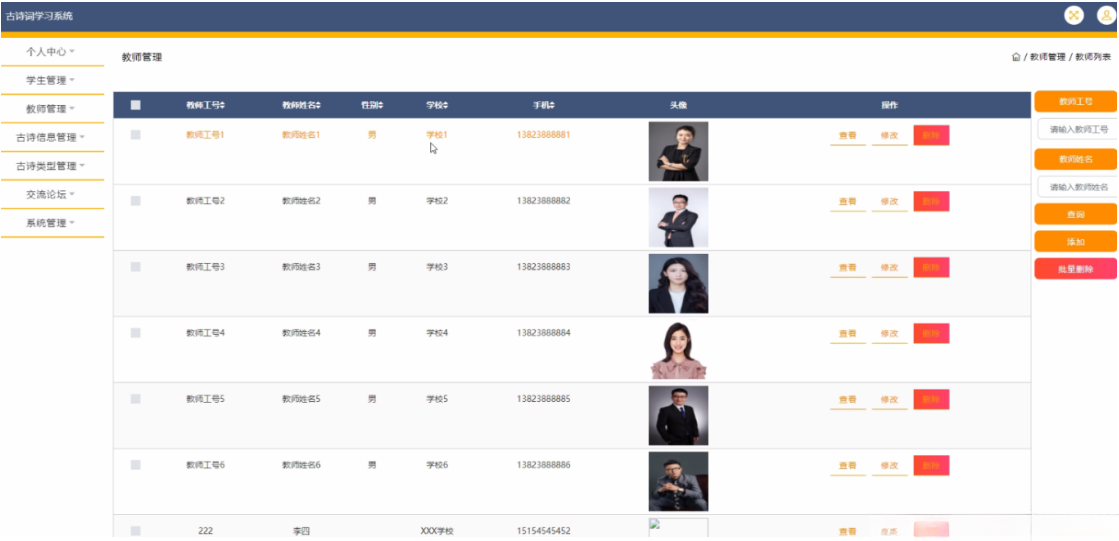
Task: Delete the 教师姓名3 row
Action: 931,267
